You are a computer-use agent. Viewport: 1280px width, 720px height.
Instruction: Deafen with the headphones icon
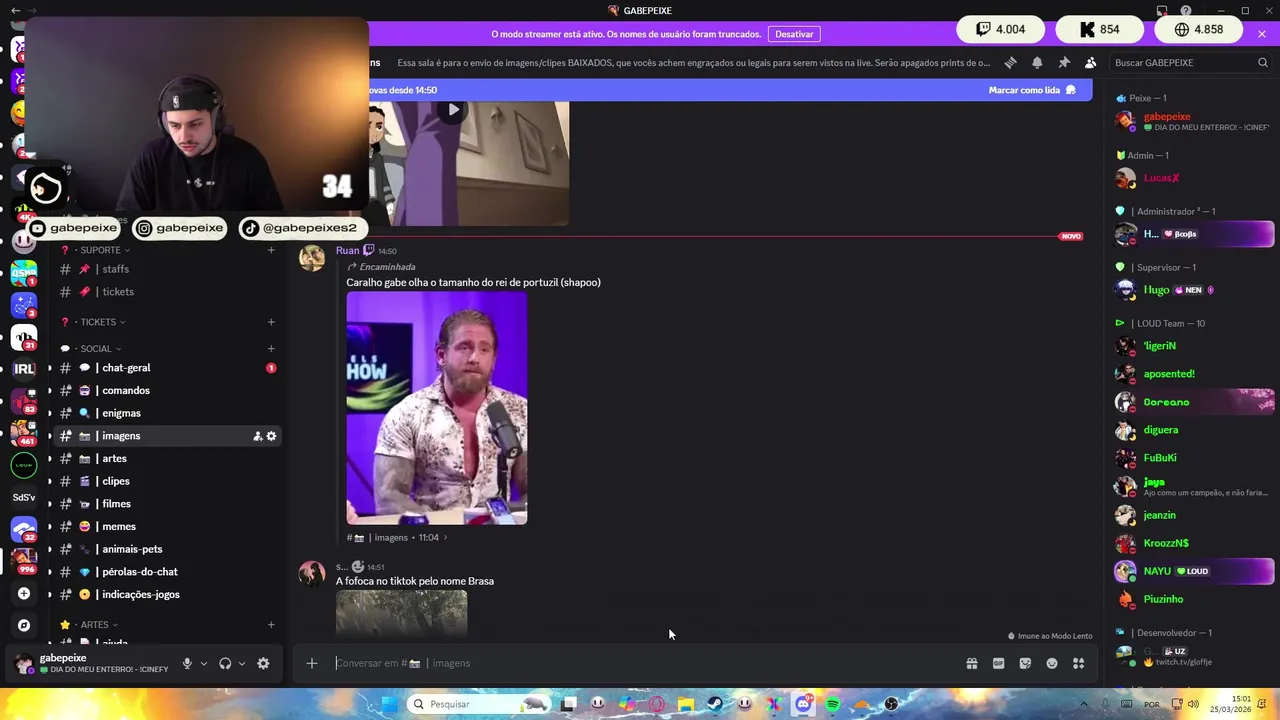click(x=225, y=663)
